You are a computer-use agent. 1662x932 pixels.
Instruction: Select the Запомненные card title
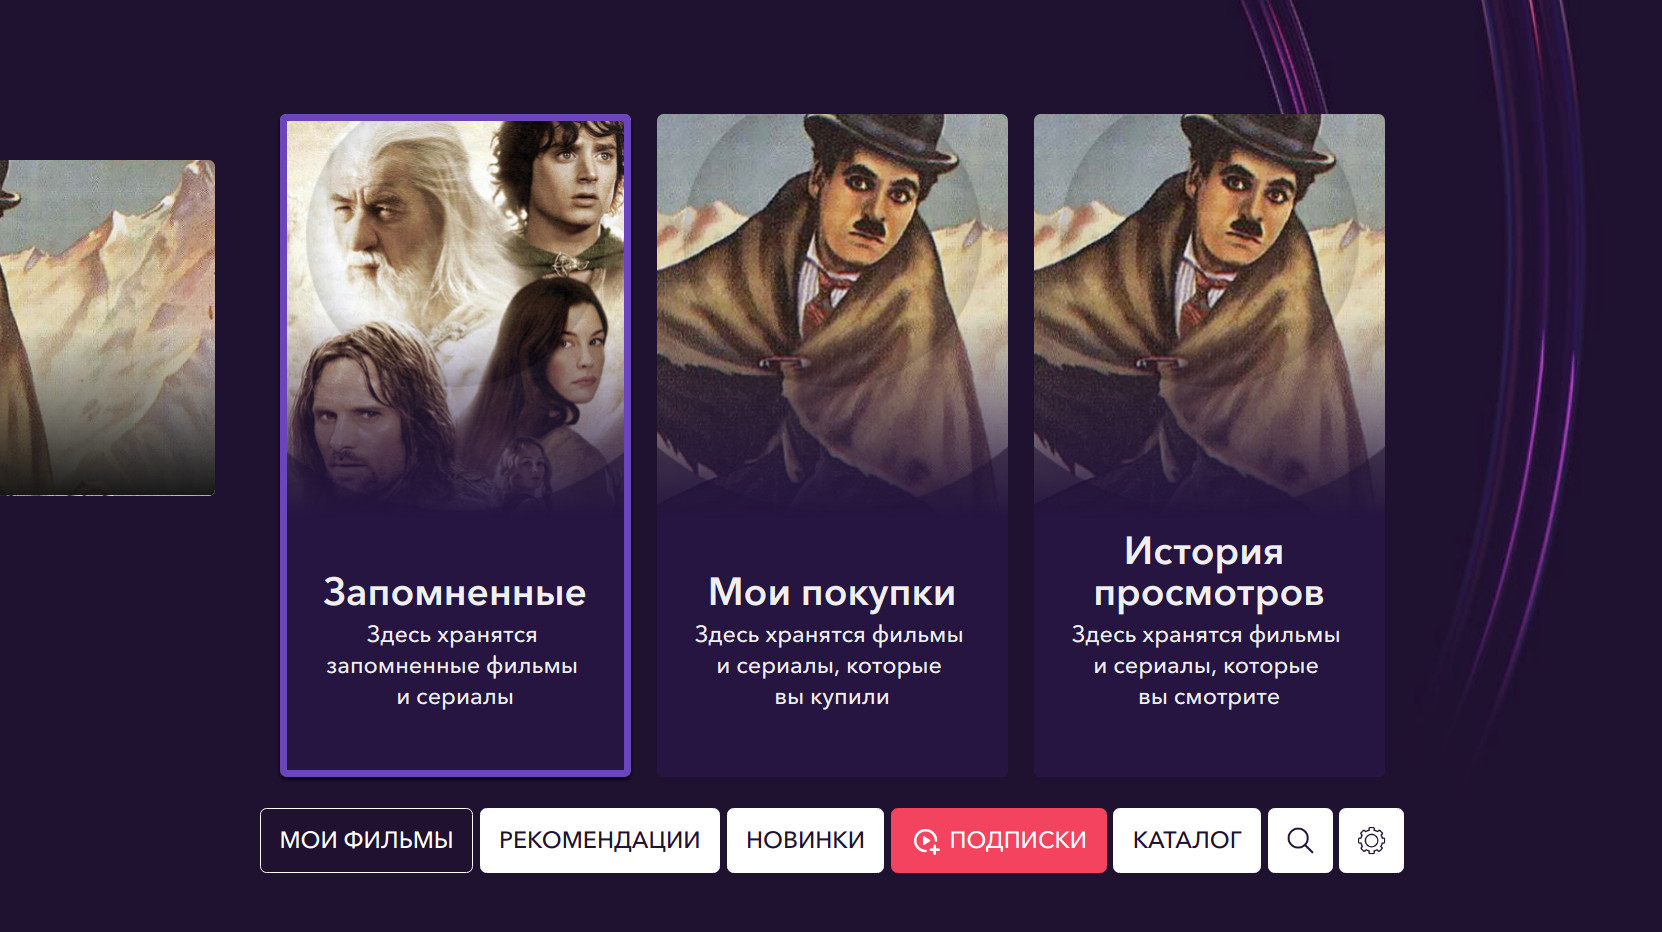point(455,593)
